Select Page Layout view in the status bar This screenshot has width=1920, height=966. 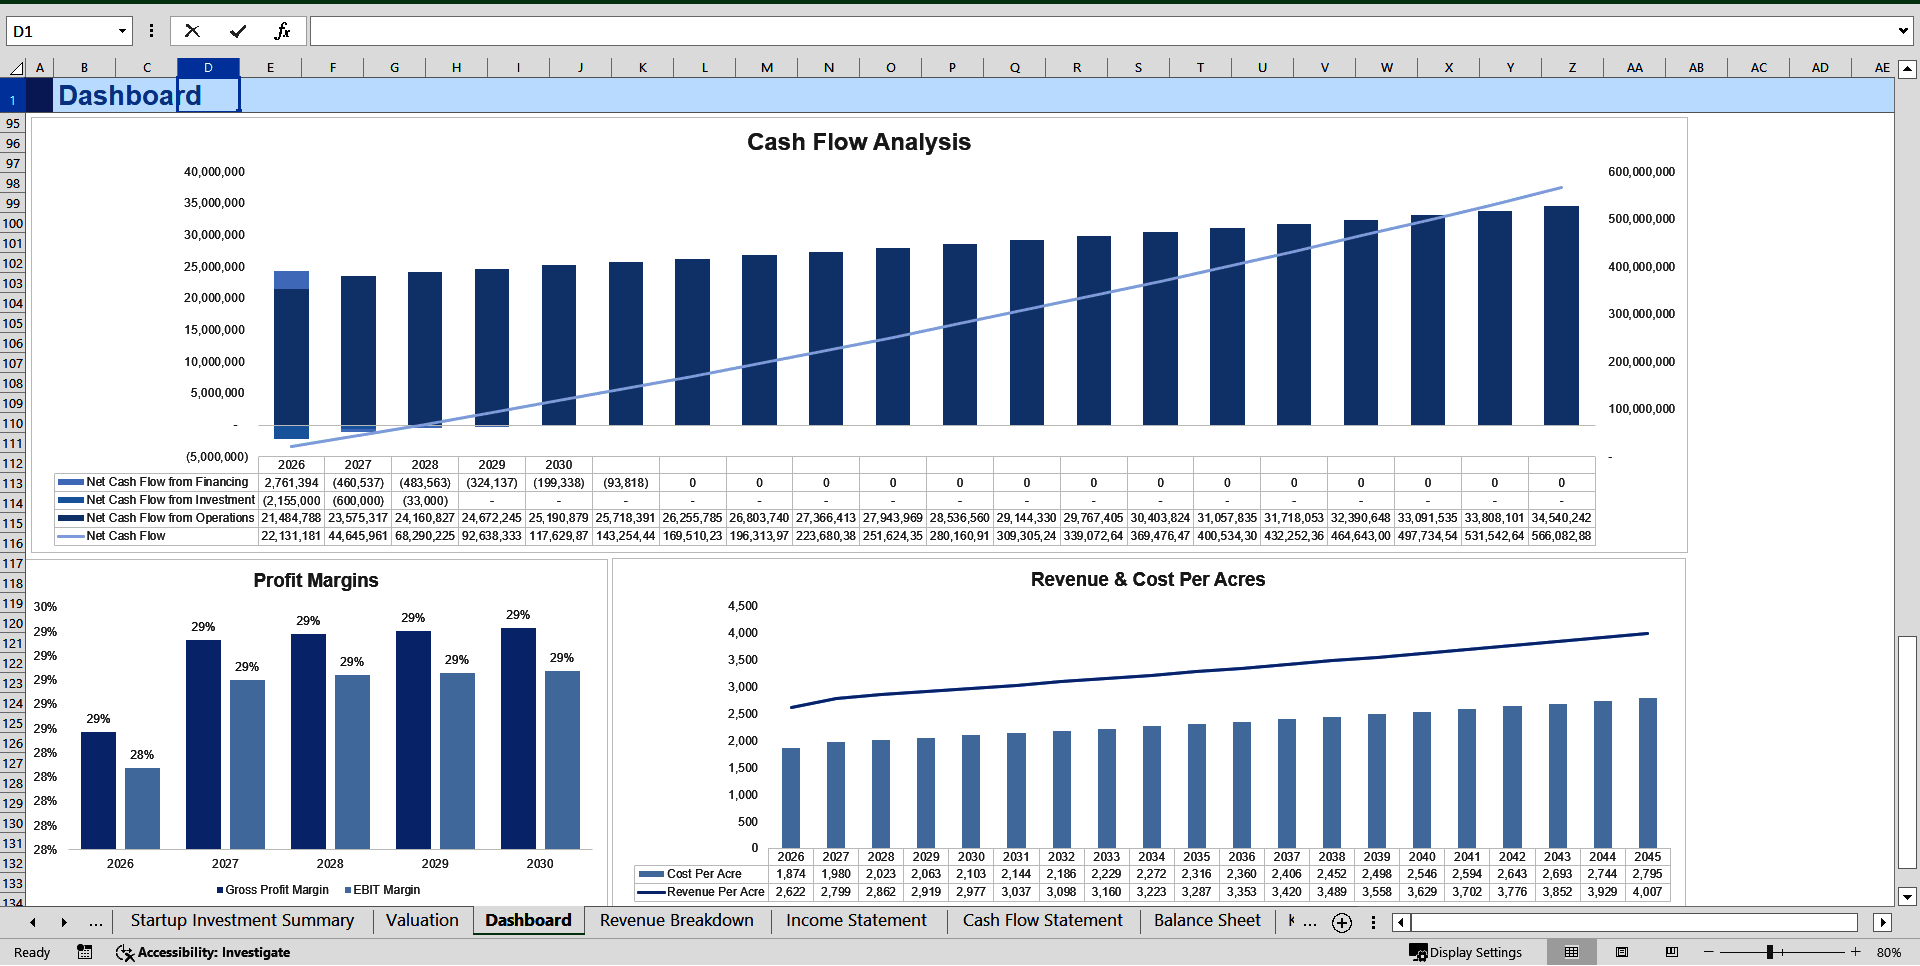(x=1621, y=952)
